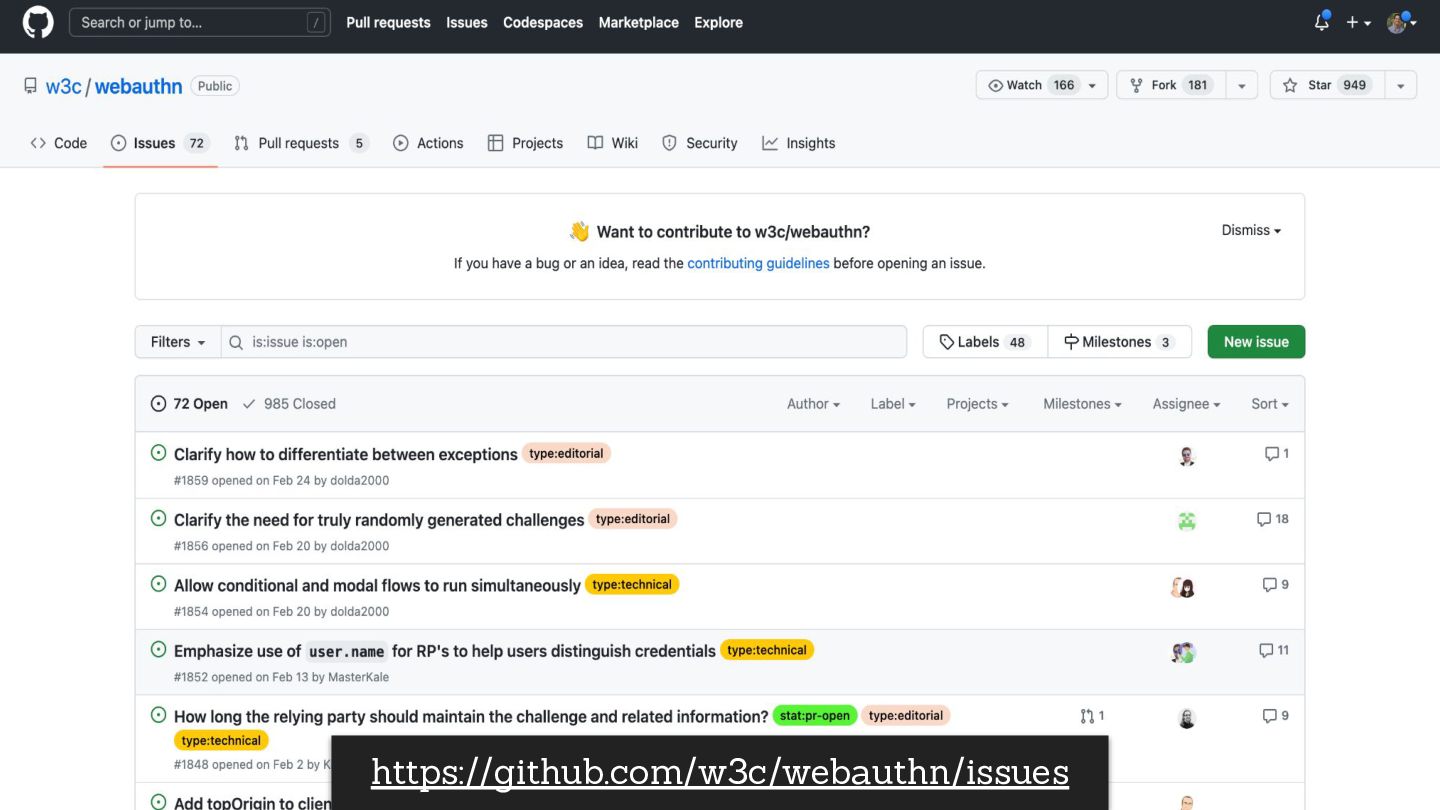Open the contributing guidelines link
The width and height of the screenshot is (1440, 810).
tap(758, 263)
